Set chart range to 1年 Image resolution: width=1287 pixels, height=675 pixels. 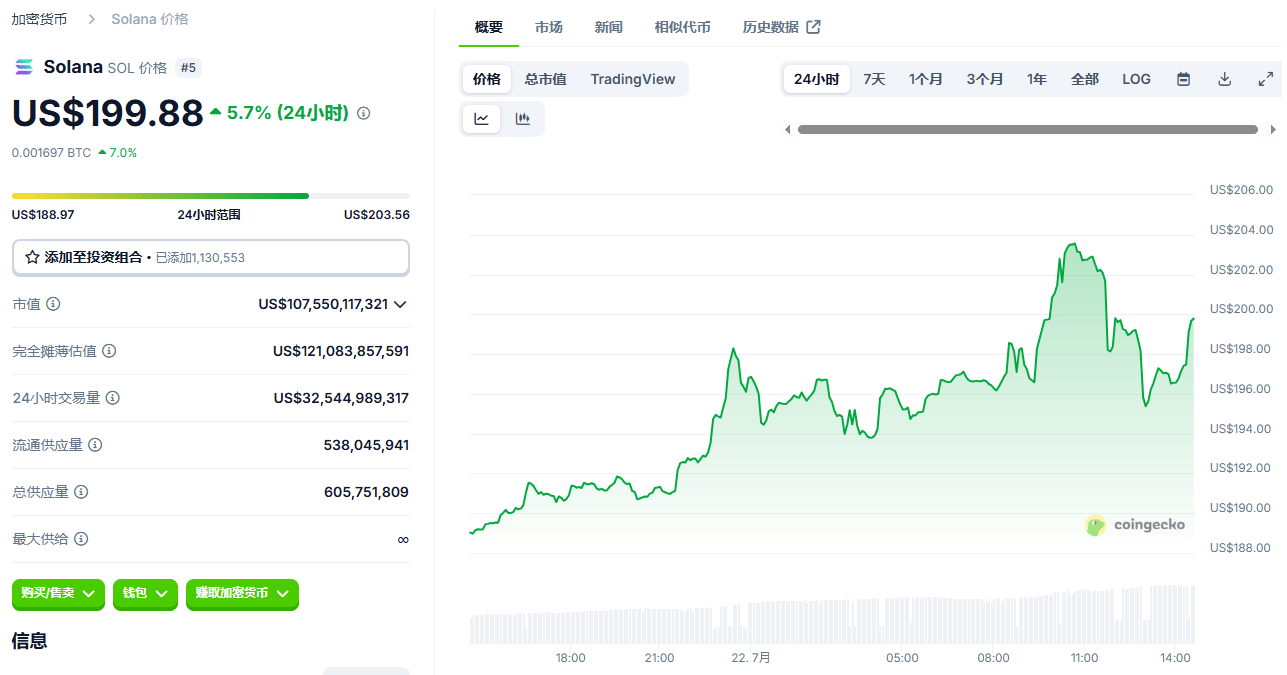pos(1037,79)
